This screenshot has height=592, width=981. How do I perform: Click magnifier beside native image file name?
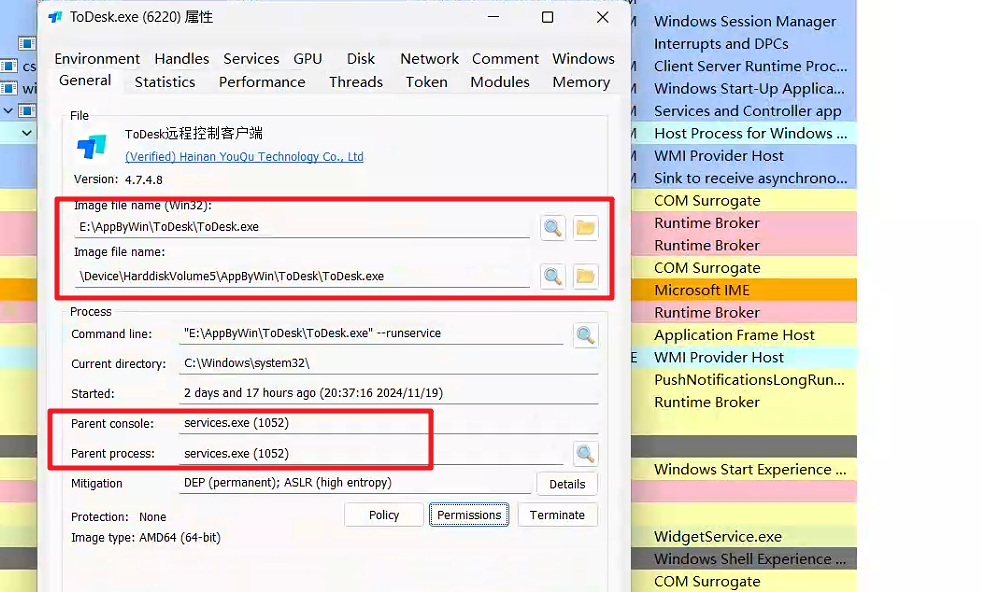[x=552, y=276]
